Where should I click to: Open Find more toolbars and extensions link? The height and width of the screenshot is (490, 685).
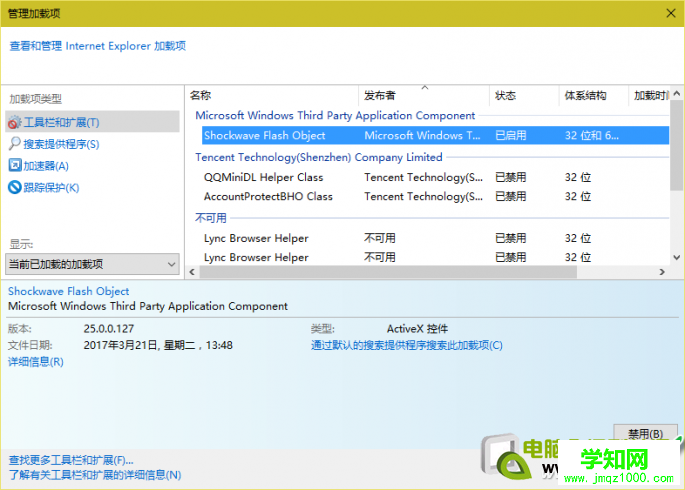coord(70,460)
